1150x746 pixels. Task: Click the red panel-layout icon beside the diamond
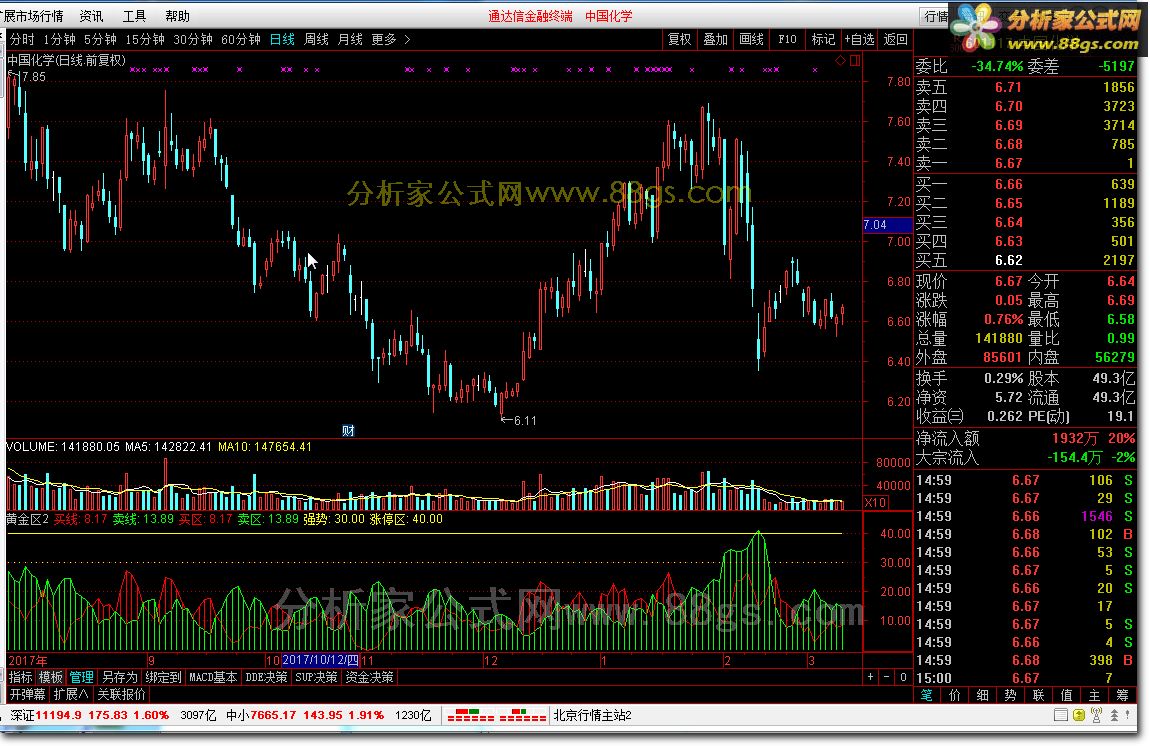[x=854, y=61]
